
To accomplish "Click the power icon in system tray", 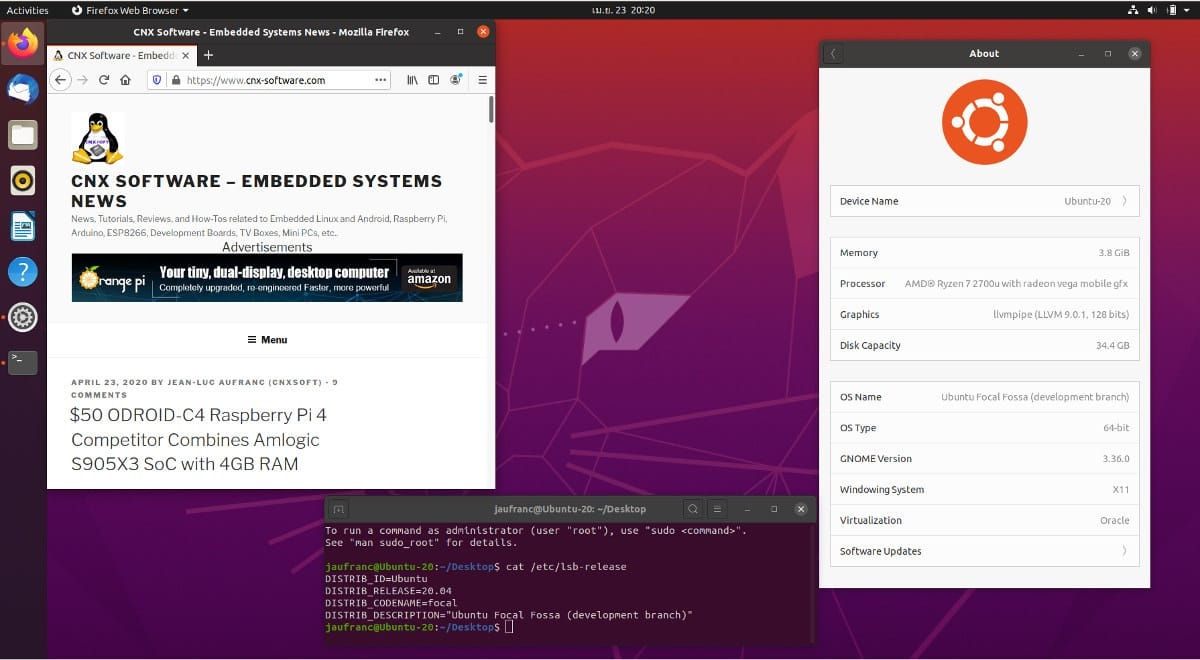I will (1169, 10).
